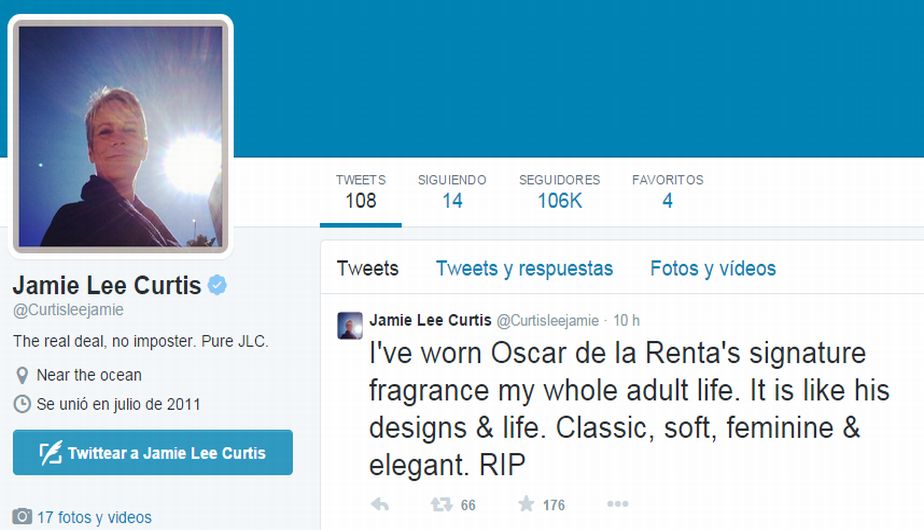
Task: Open the small avatar in the tweet
Action: [x=350, y=325]
